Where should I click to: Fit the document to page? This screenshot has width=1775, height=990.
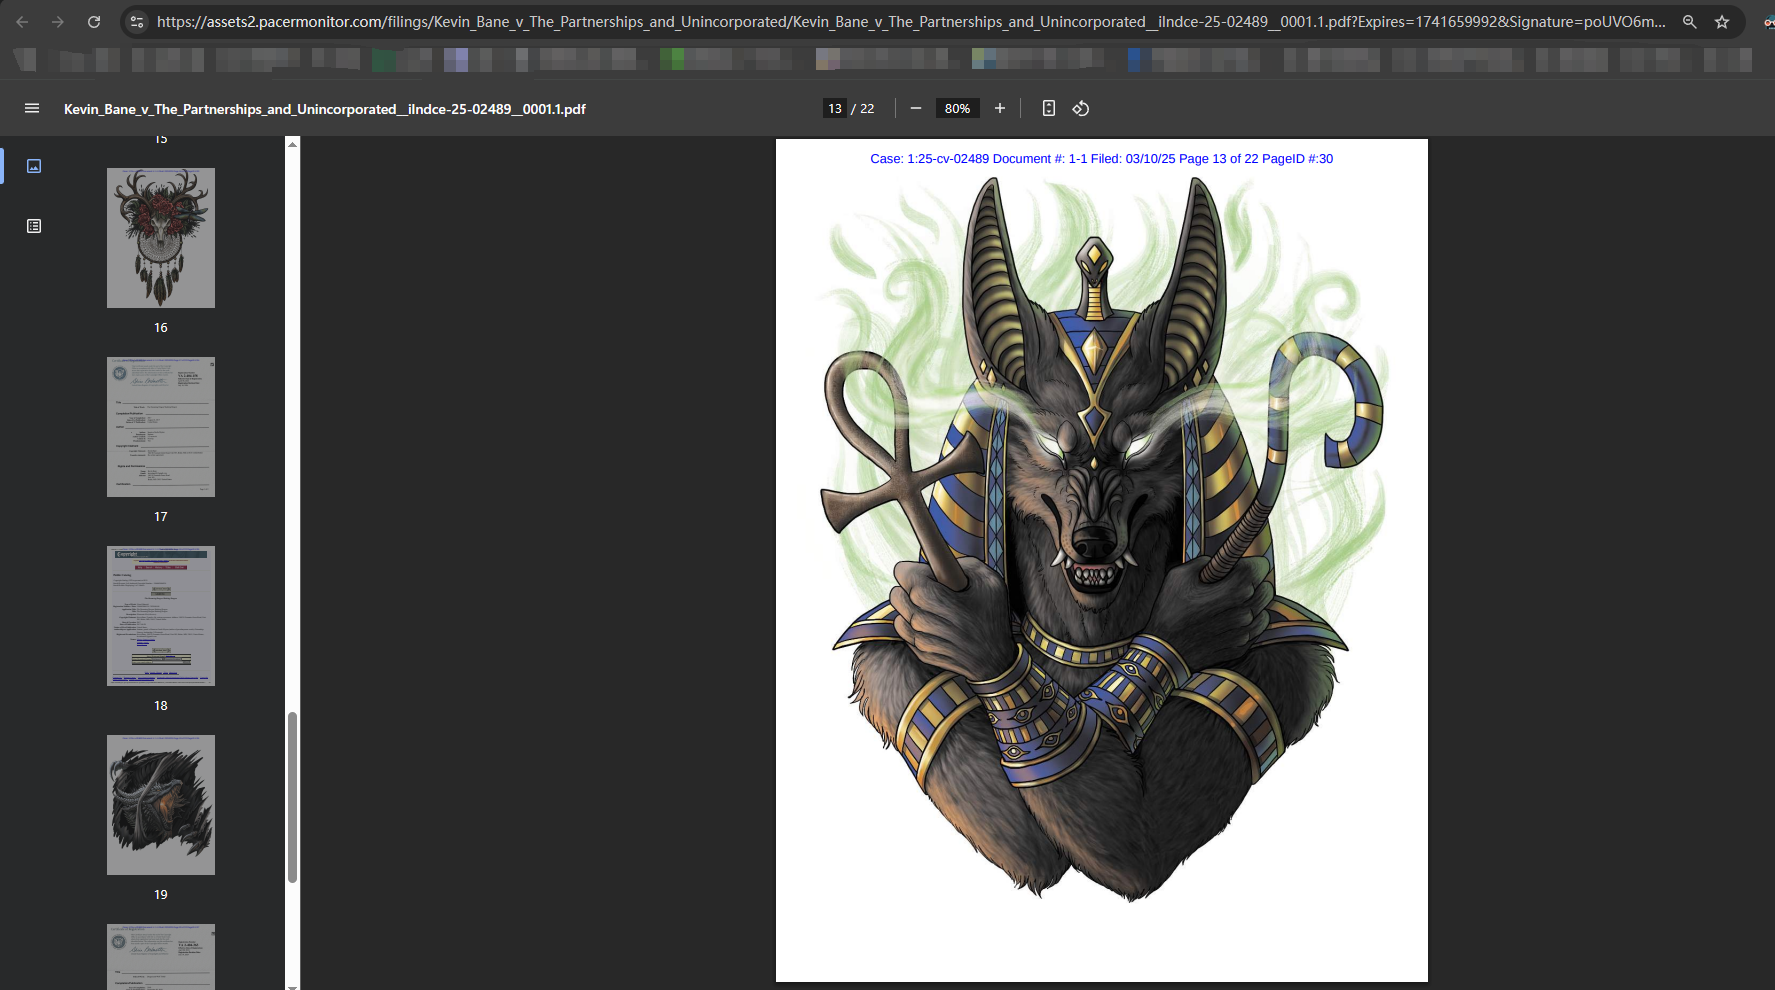1048,108
